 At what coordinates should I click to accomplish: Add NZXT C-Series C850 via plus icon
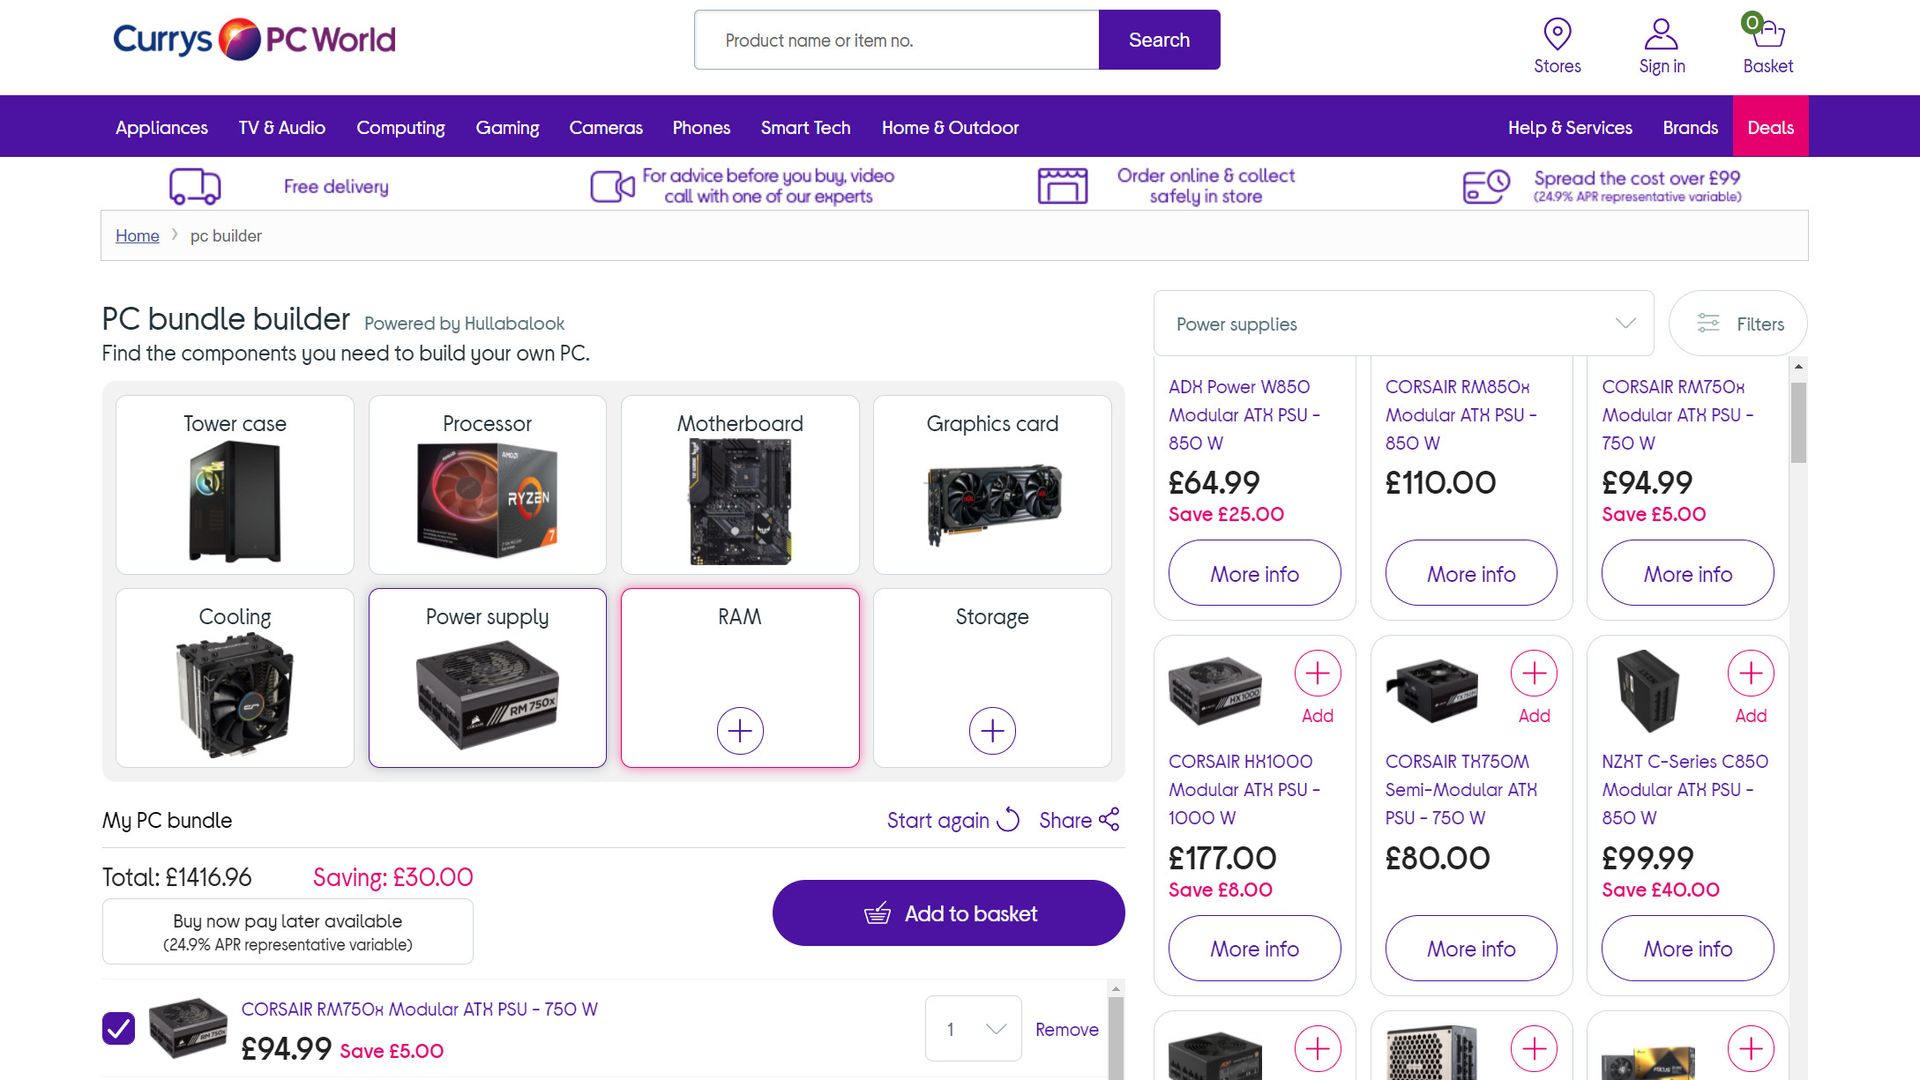pyautogui.click(x=1750, y=673)
